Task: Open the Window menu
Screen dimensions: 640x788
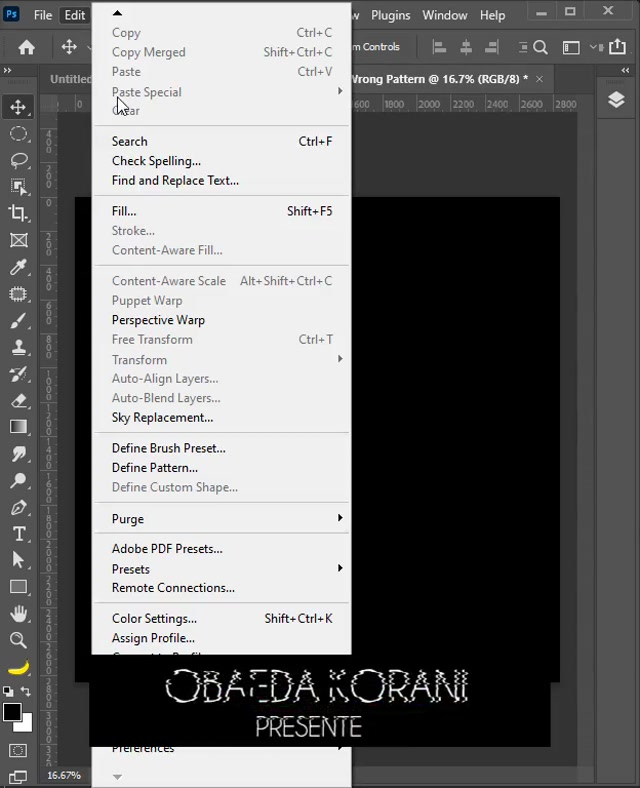Action: pyautogui.click(x=444, y=15)
